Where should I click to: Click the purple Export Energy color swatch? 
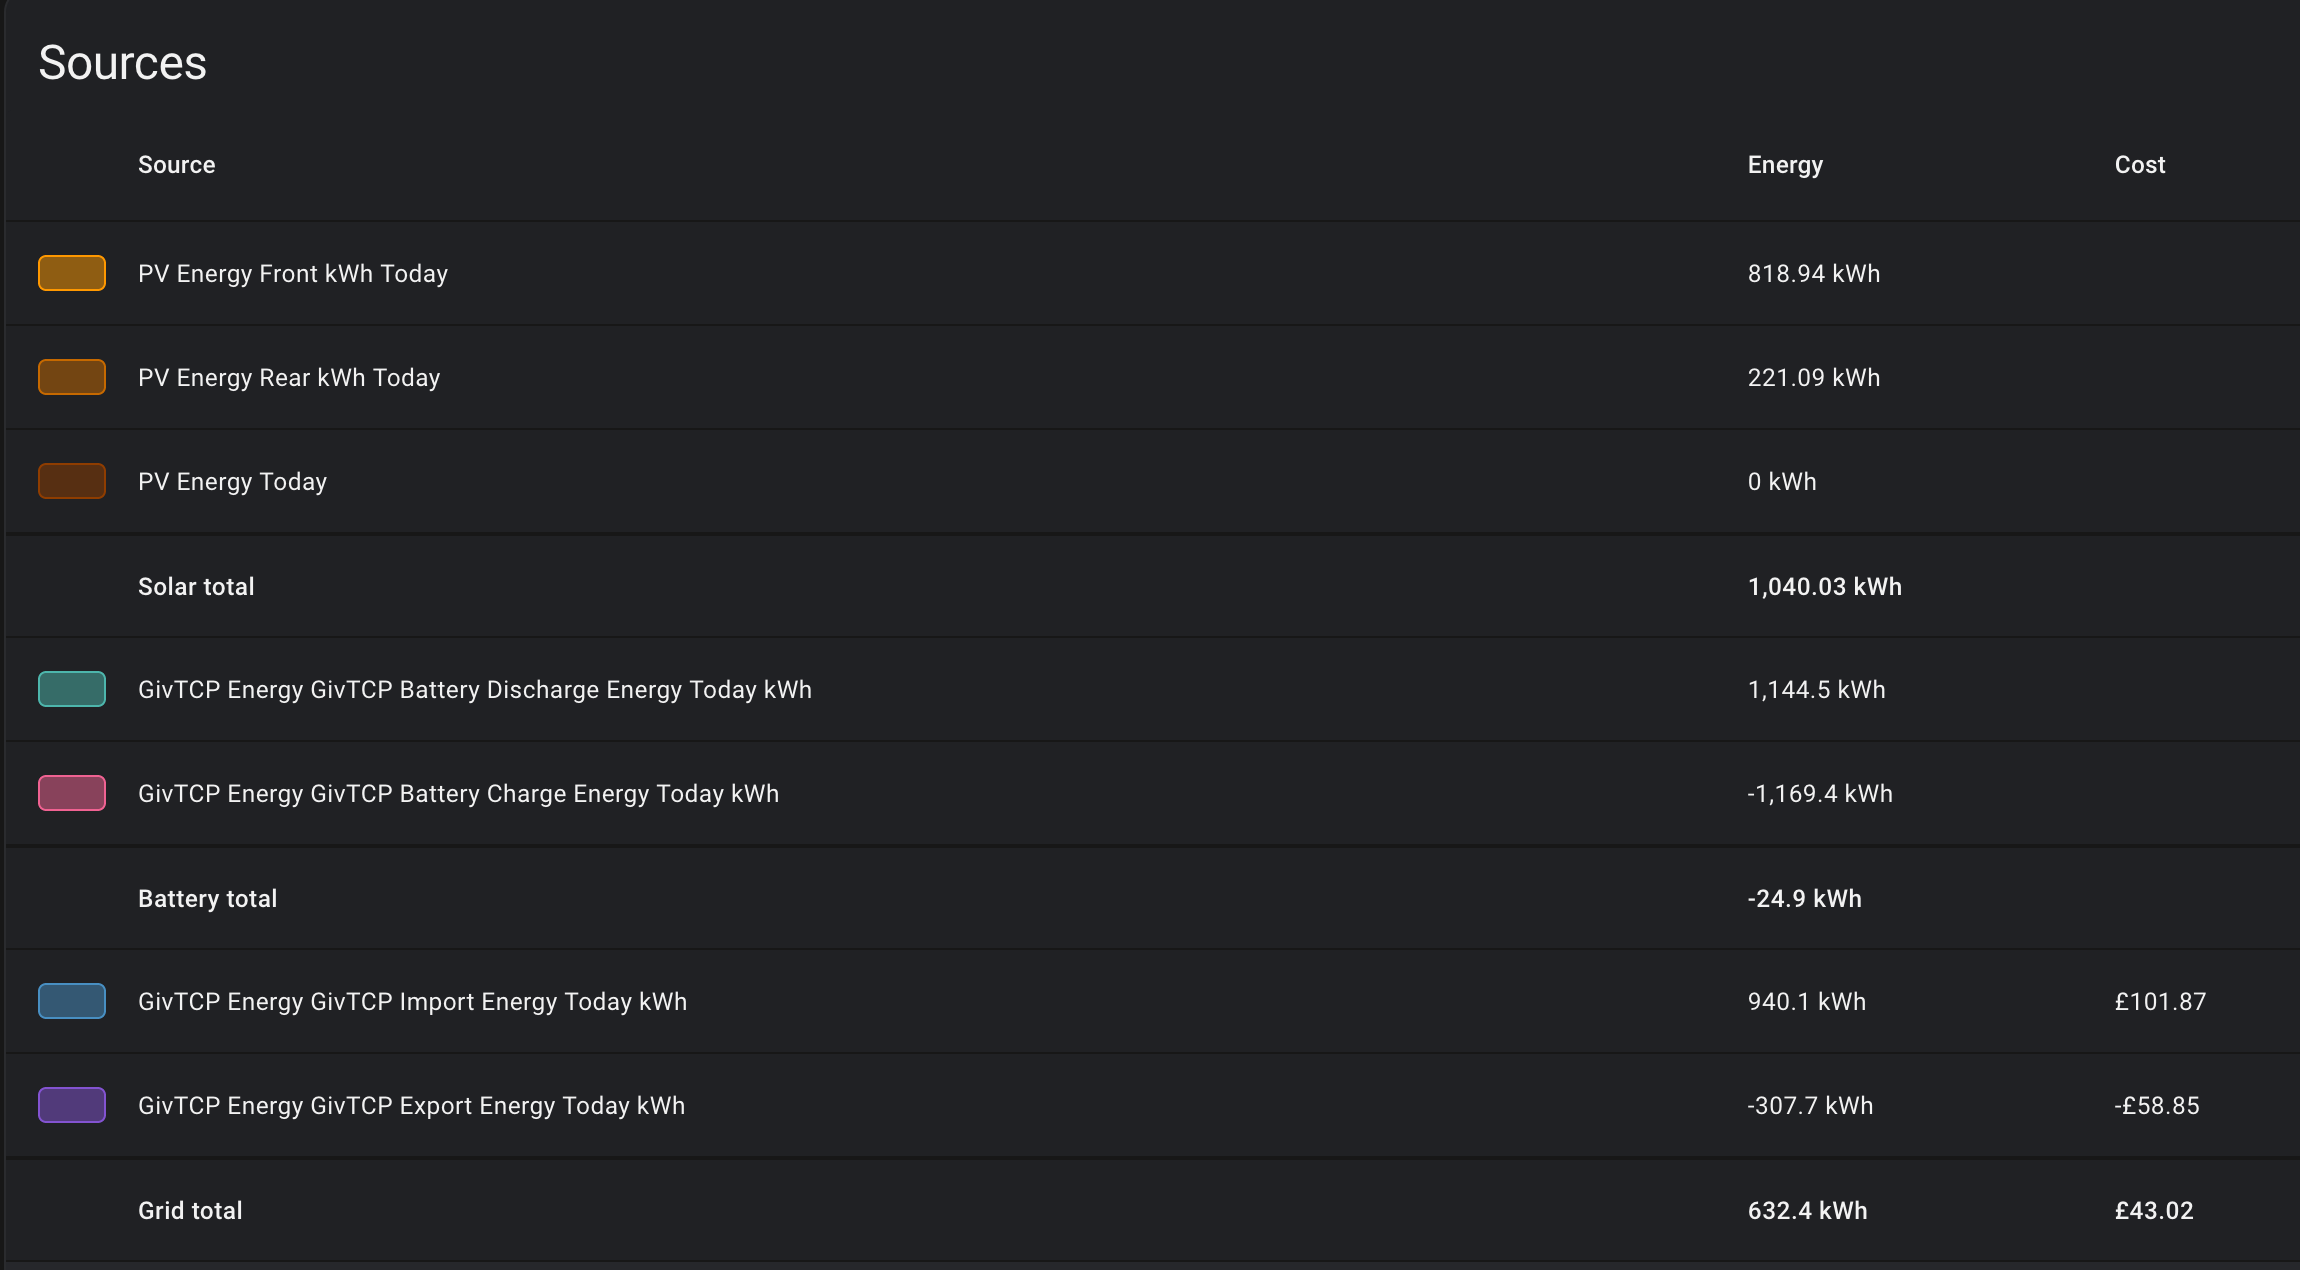tap(72, 1105)
